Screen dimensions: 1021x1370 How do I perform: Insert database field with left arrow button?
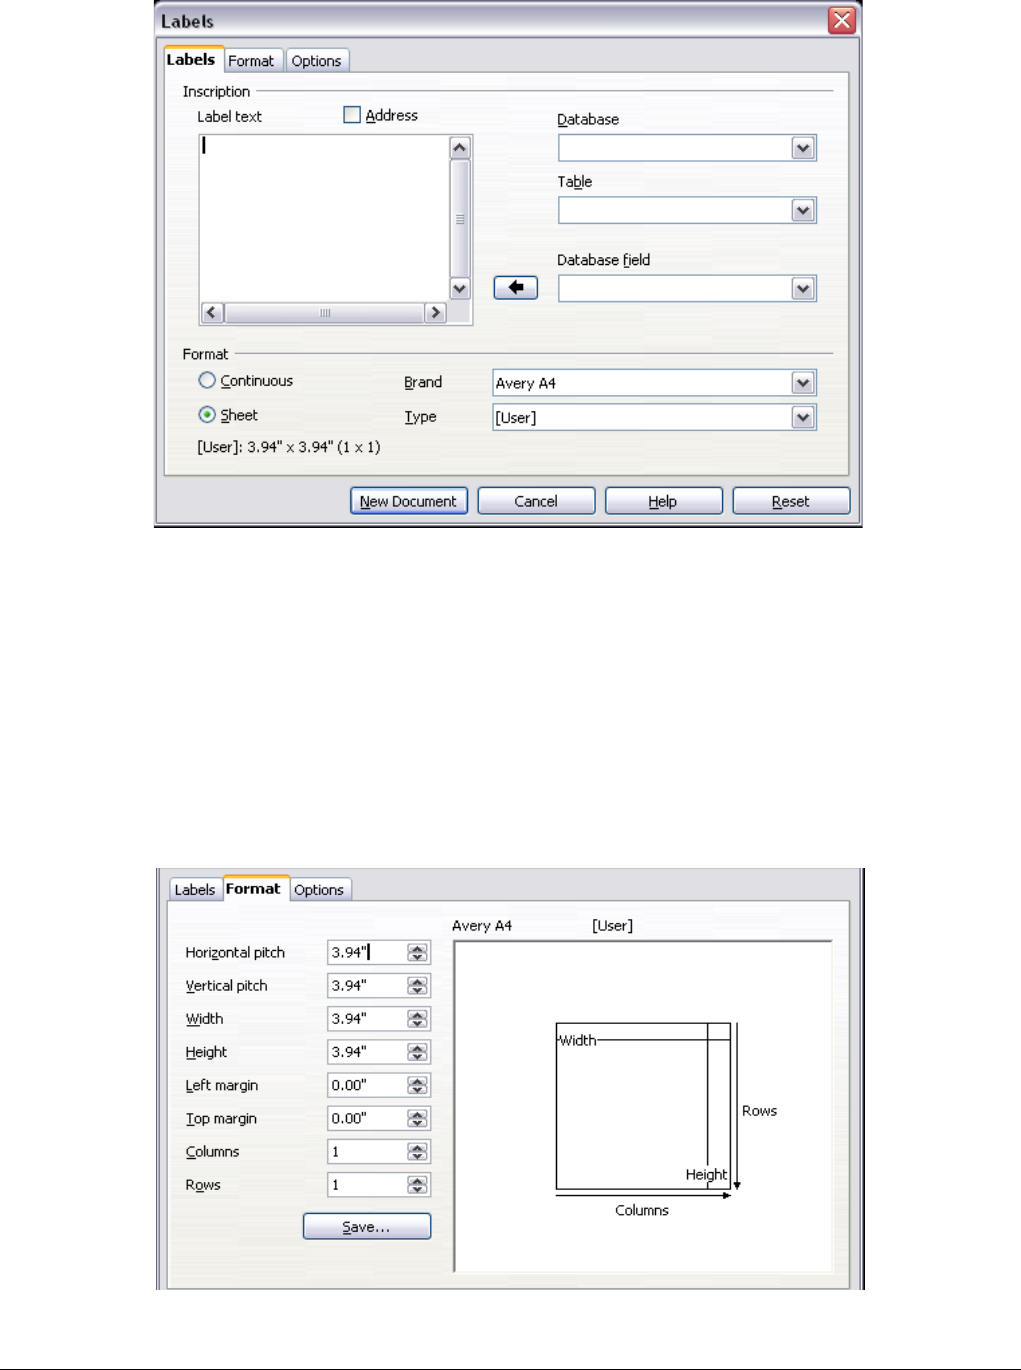(516, 288)
